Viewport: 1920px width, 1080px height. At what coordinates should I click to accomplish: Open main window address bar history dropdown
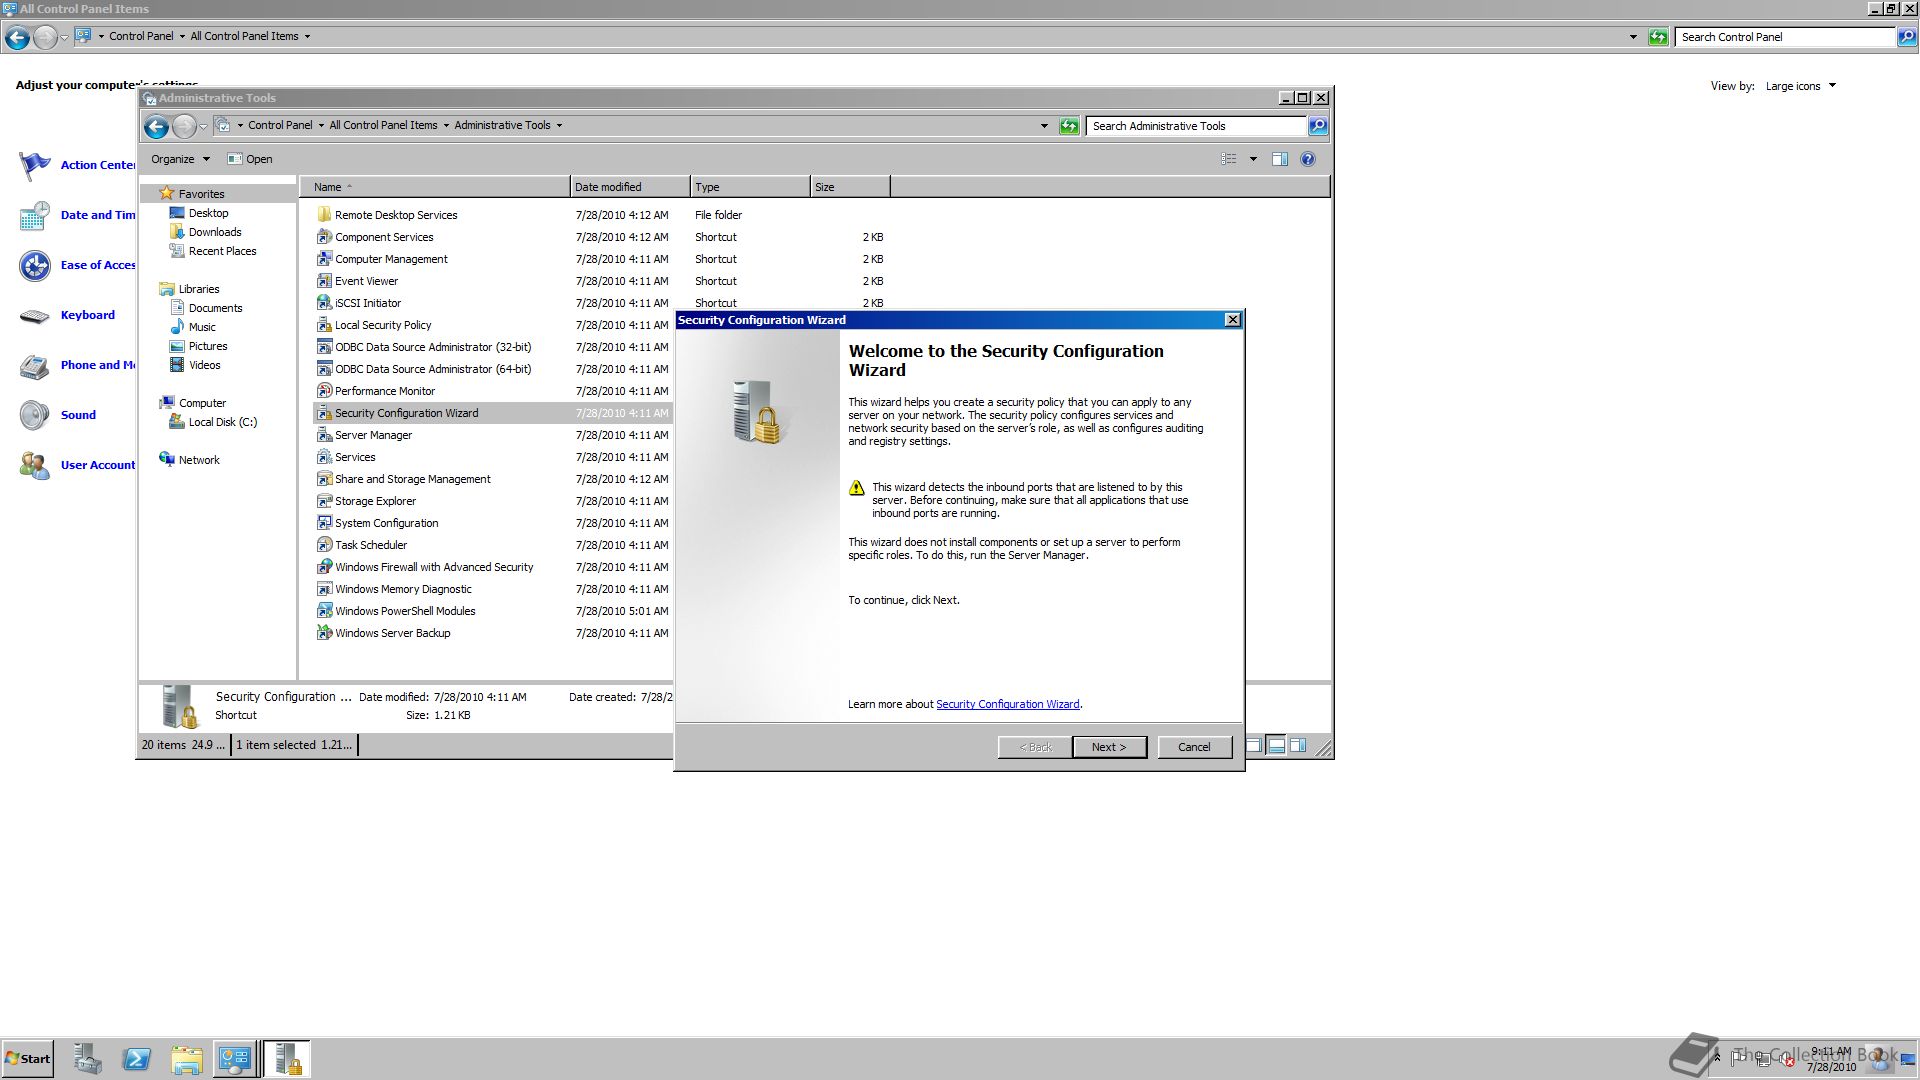(x=1633, y=37)
